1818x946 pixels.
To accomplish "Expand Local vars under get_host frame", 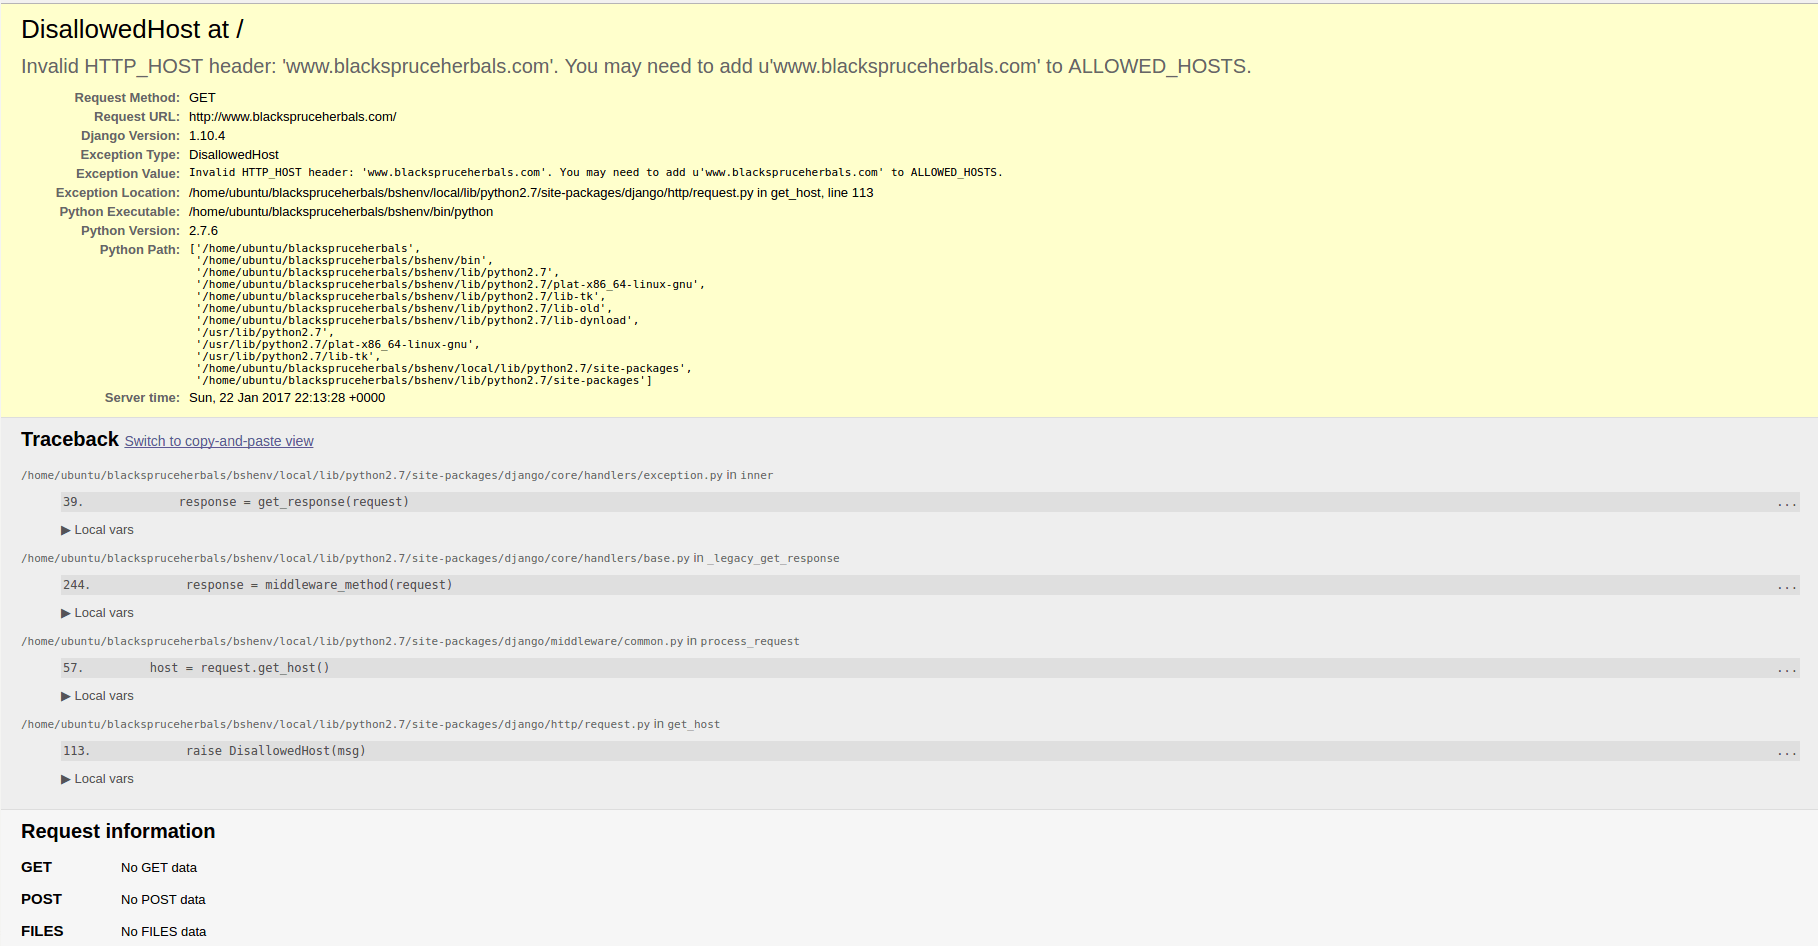I will click(x=97, y=779).
